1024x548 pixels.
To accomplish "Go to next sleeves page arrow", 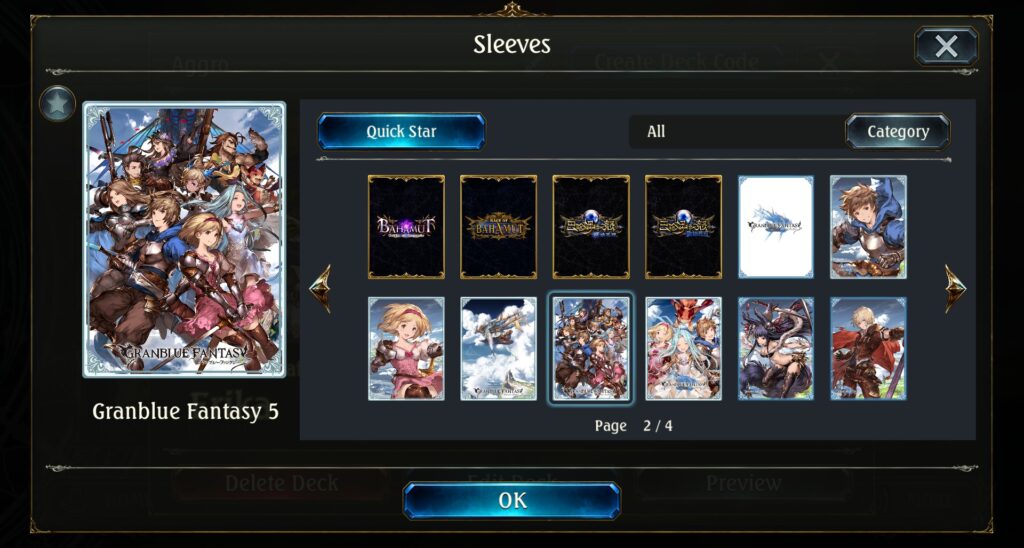I will 955,288.
